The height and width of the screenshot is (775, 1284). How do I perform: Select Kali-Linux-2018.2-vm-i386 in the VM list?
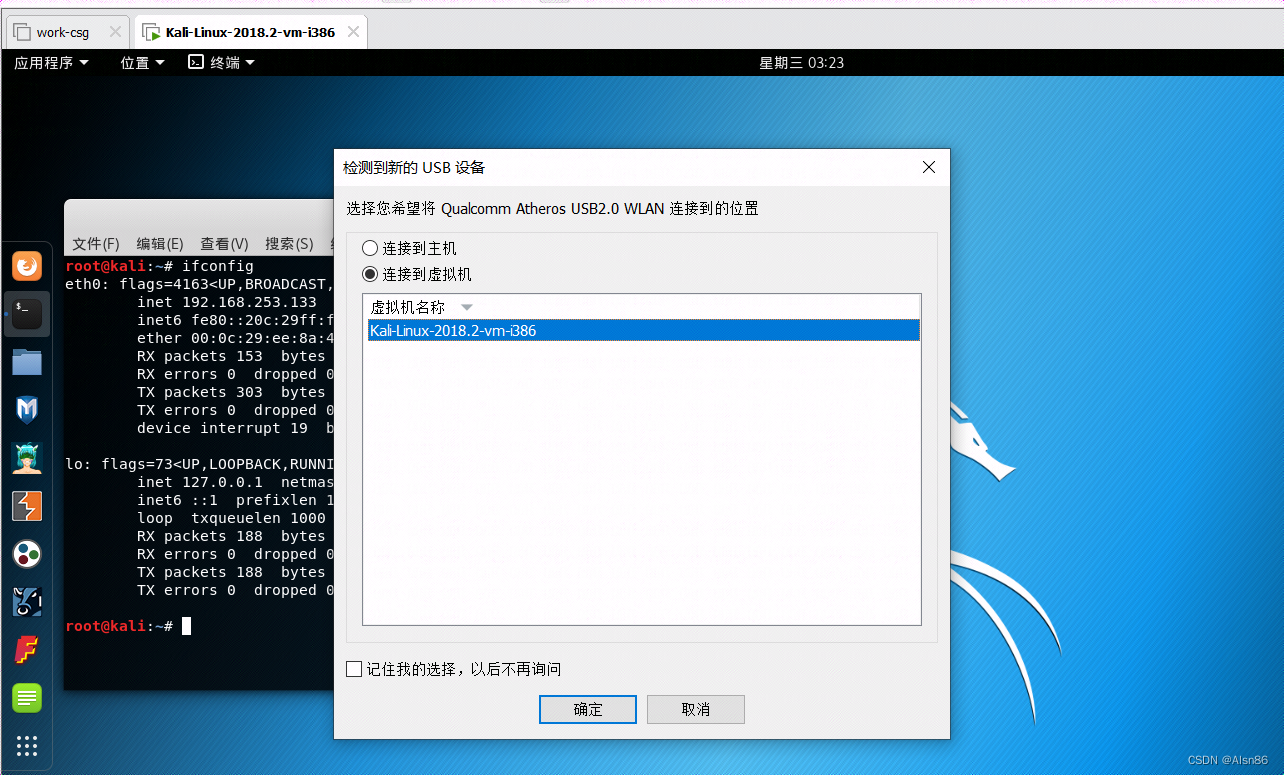click(x=643, y=330)
